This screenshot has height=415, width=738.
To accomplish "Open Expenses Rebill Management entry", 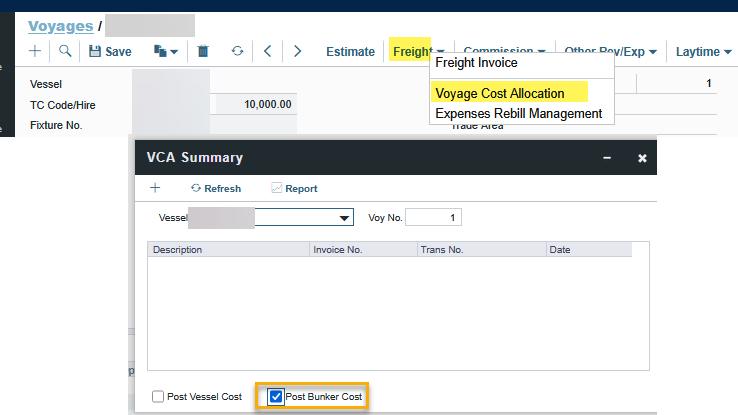I will [518, 113].
